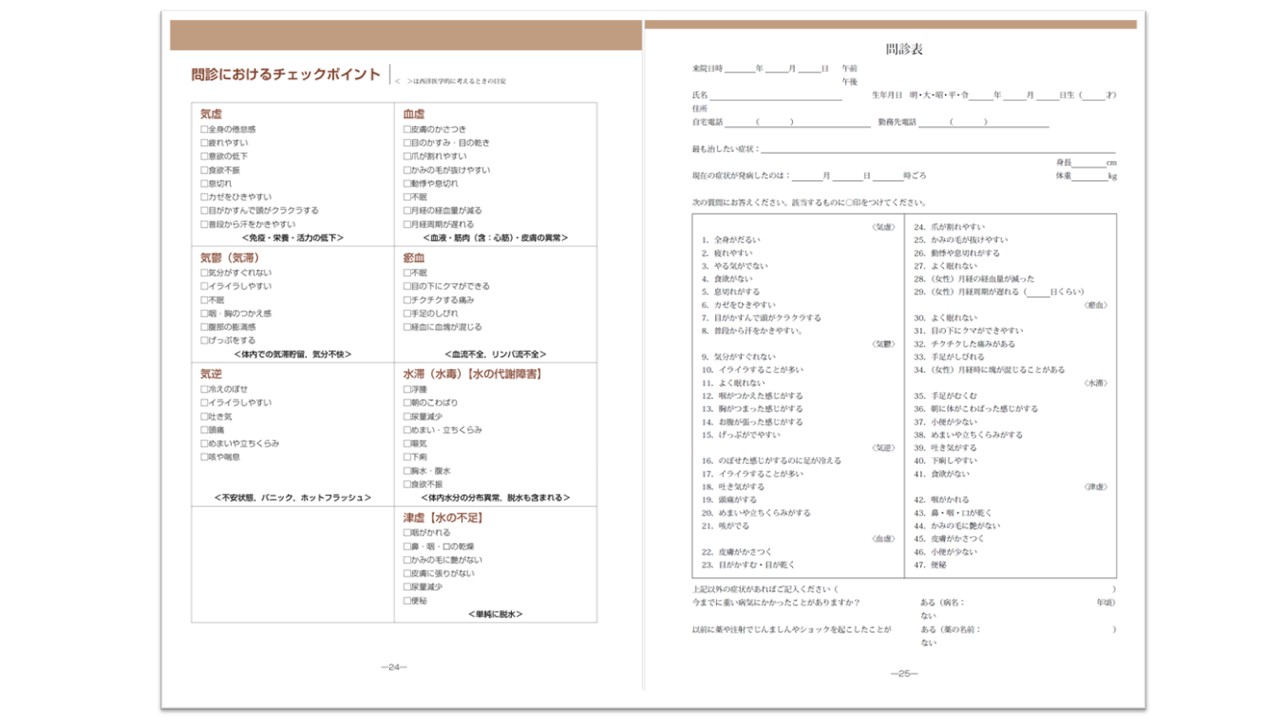Click the 津虚【水の不足】 section heading

(443, 518)
